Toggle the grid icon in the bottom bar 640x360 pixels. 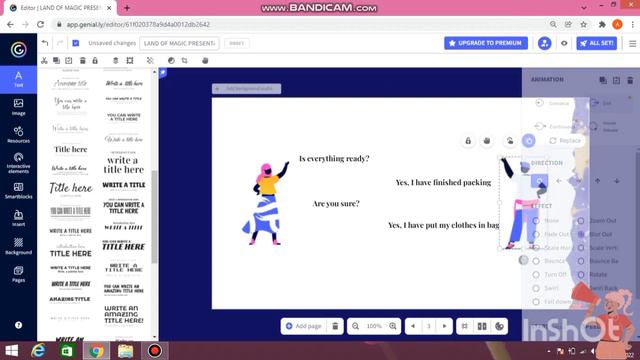464,326
